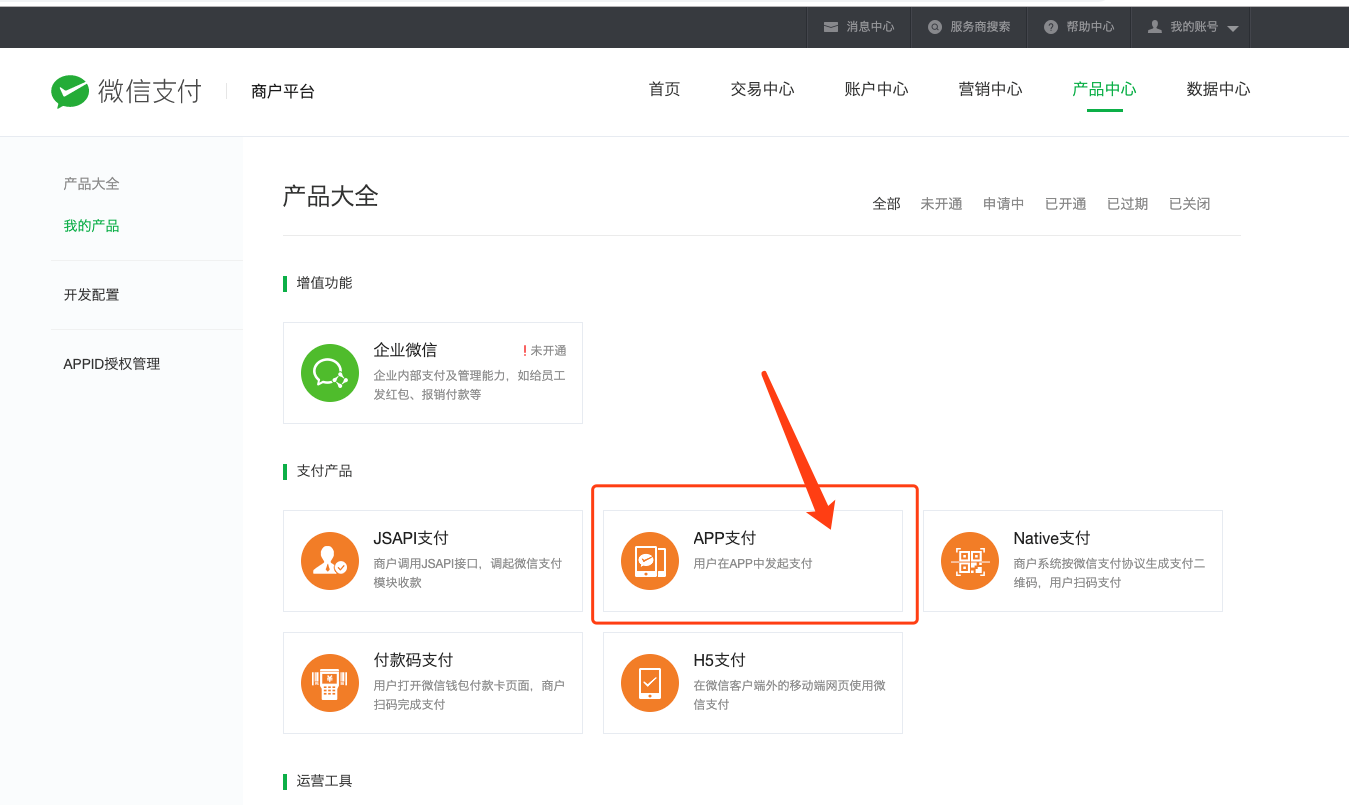
Task: Filter products by 已过期
Action: [1128, 204]
